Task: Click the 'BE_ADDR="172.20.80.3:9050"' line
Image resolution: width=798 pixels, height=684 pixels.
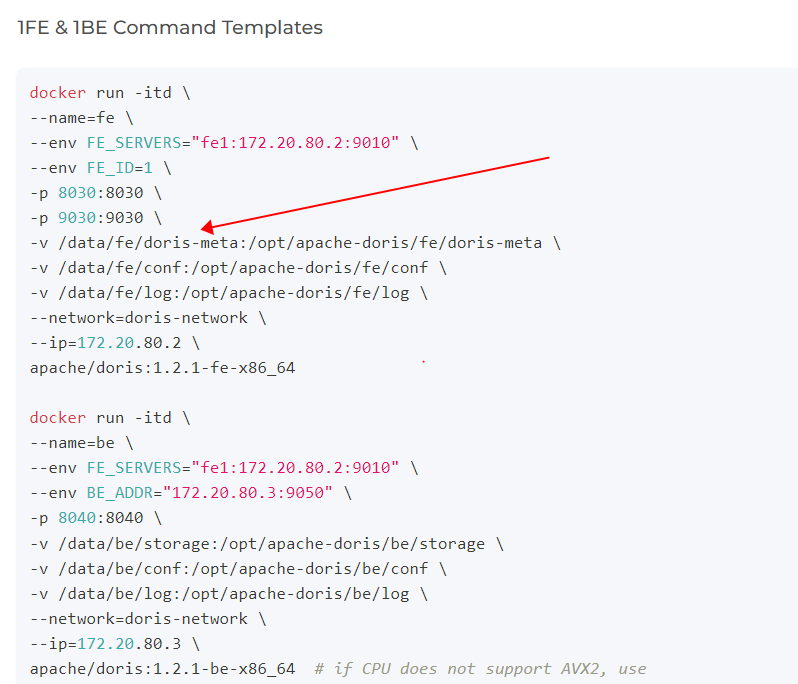Action: 190,493
